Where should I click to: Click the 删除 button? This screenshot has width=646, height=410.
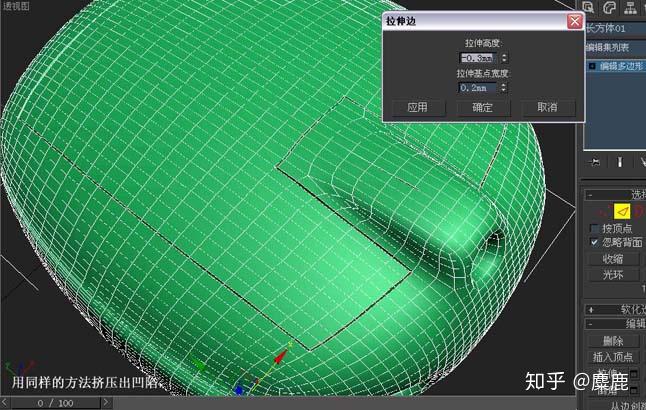pos(613,341)
